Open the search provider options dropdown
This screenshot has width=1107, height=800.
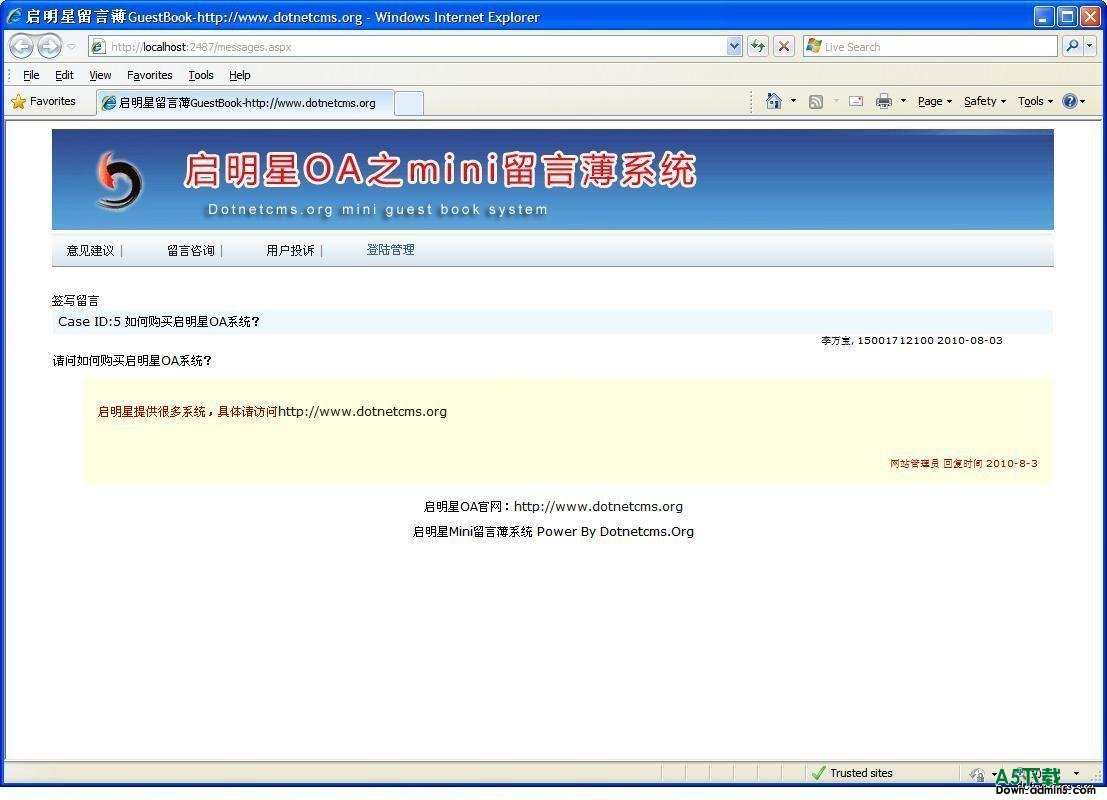point(1089,47)
